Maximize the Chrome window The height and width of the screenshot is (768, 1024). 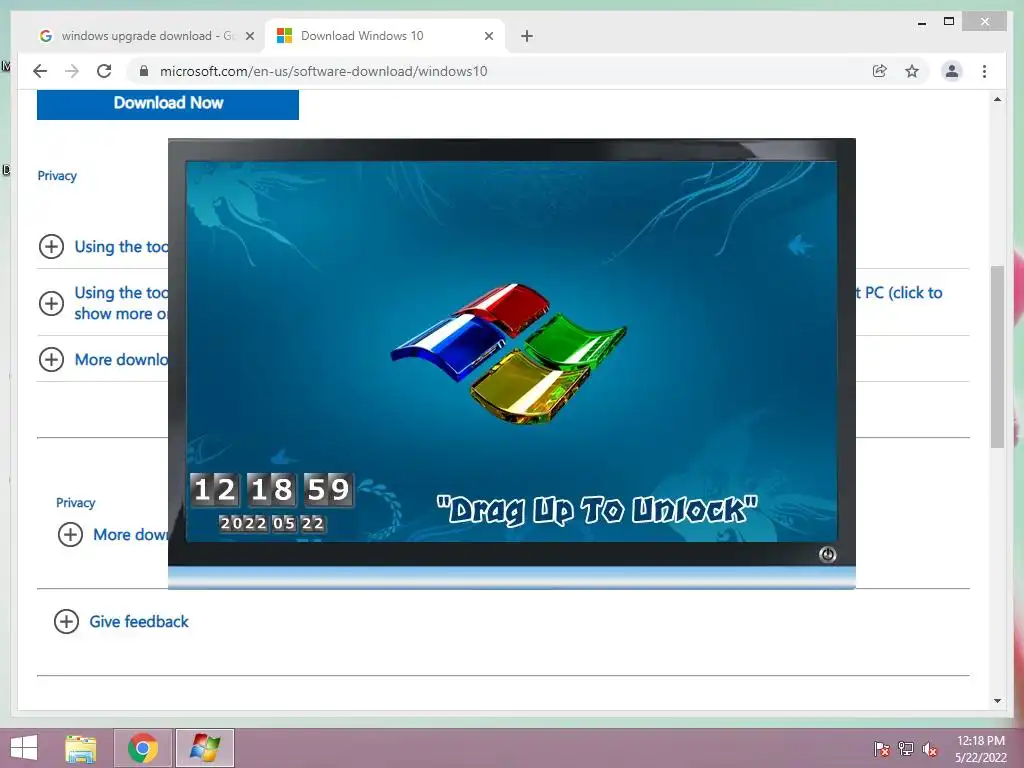pos(949,22)
